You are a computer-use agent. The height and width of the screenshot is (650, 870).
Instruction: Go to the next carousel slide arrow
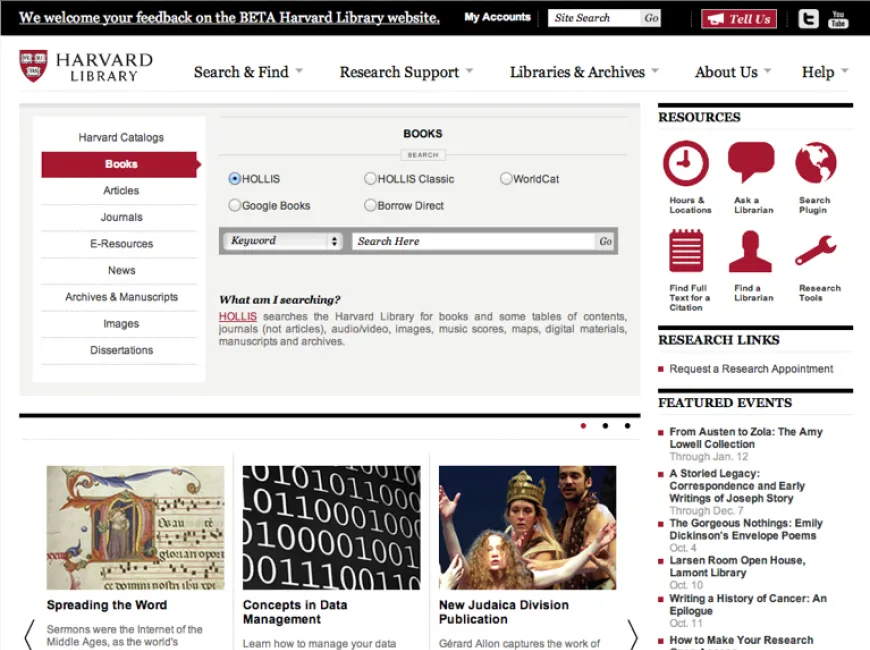coord(632,634)
